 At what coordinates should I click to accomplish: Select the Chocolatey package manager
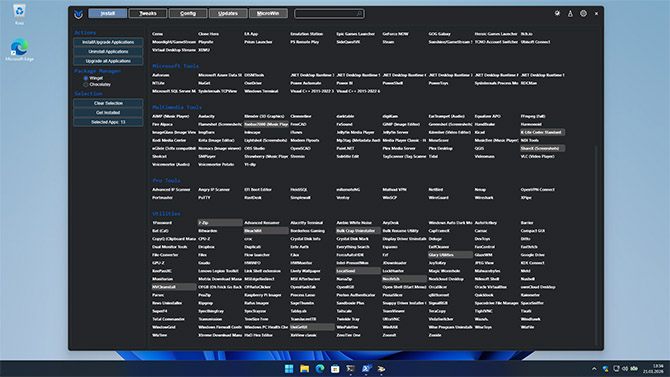pyautogui.click(x=97, y=84)
